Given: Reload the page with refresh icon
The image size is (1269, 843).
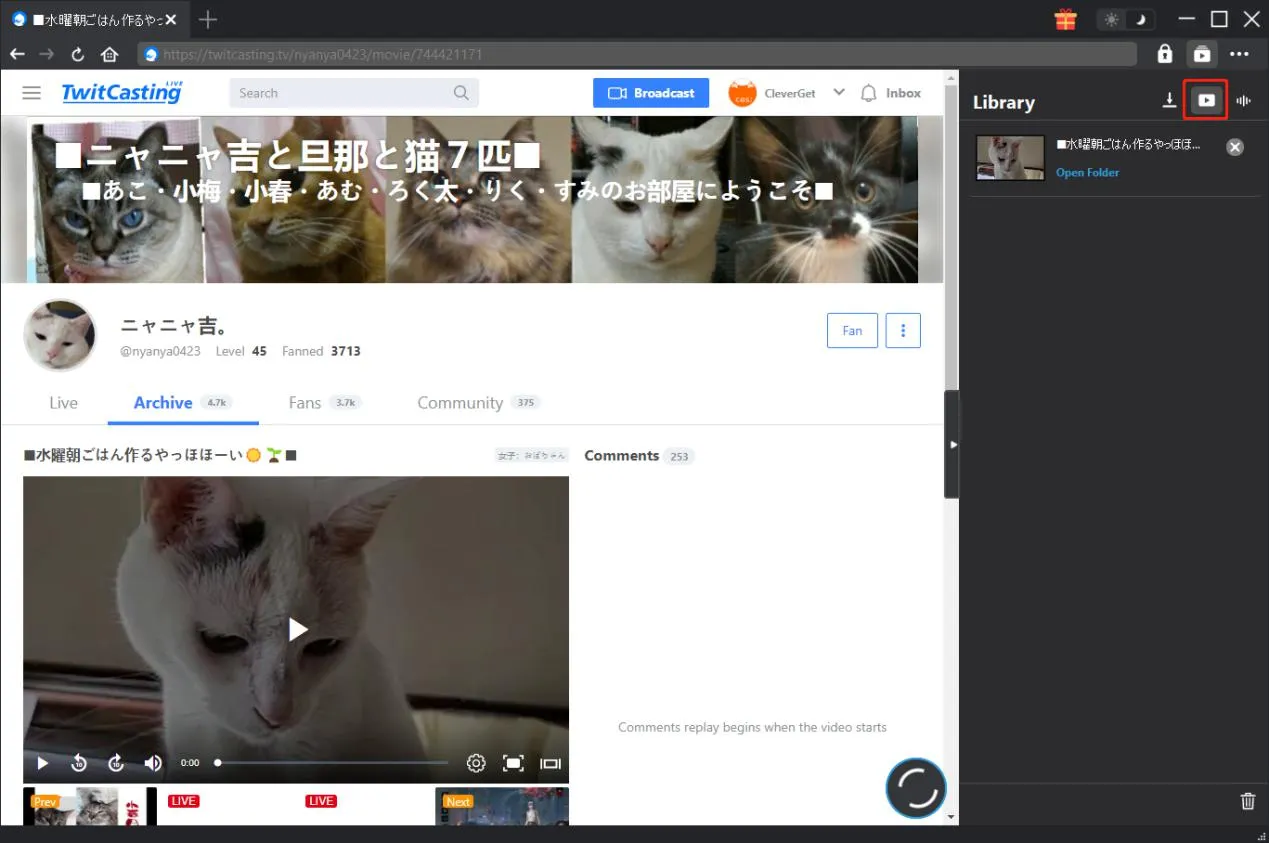Looking at the screenshot, I should 77,54.
